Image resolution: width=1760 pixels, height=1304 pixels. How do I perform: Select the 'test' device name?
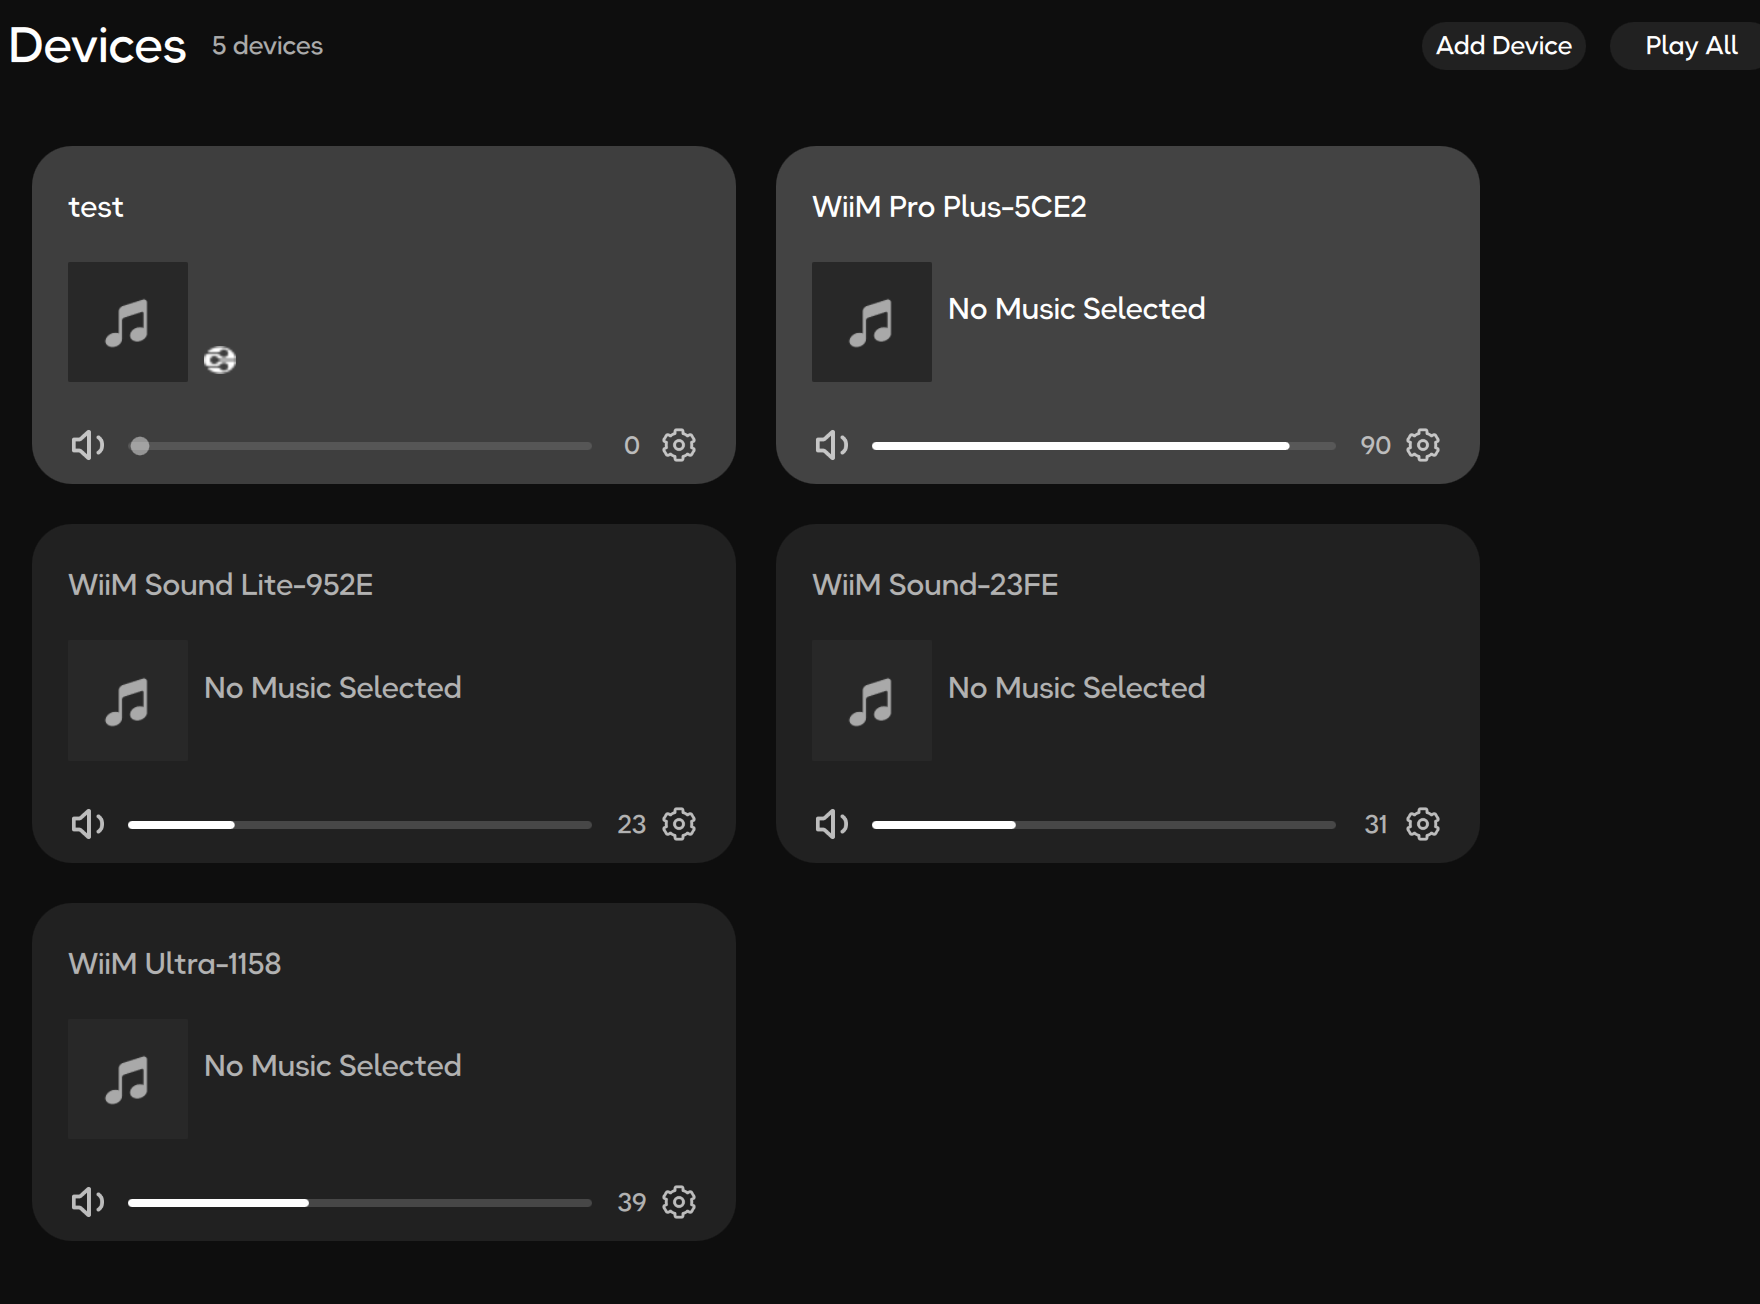[x=96, y=207]
